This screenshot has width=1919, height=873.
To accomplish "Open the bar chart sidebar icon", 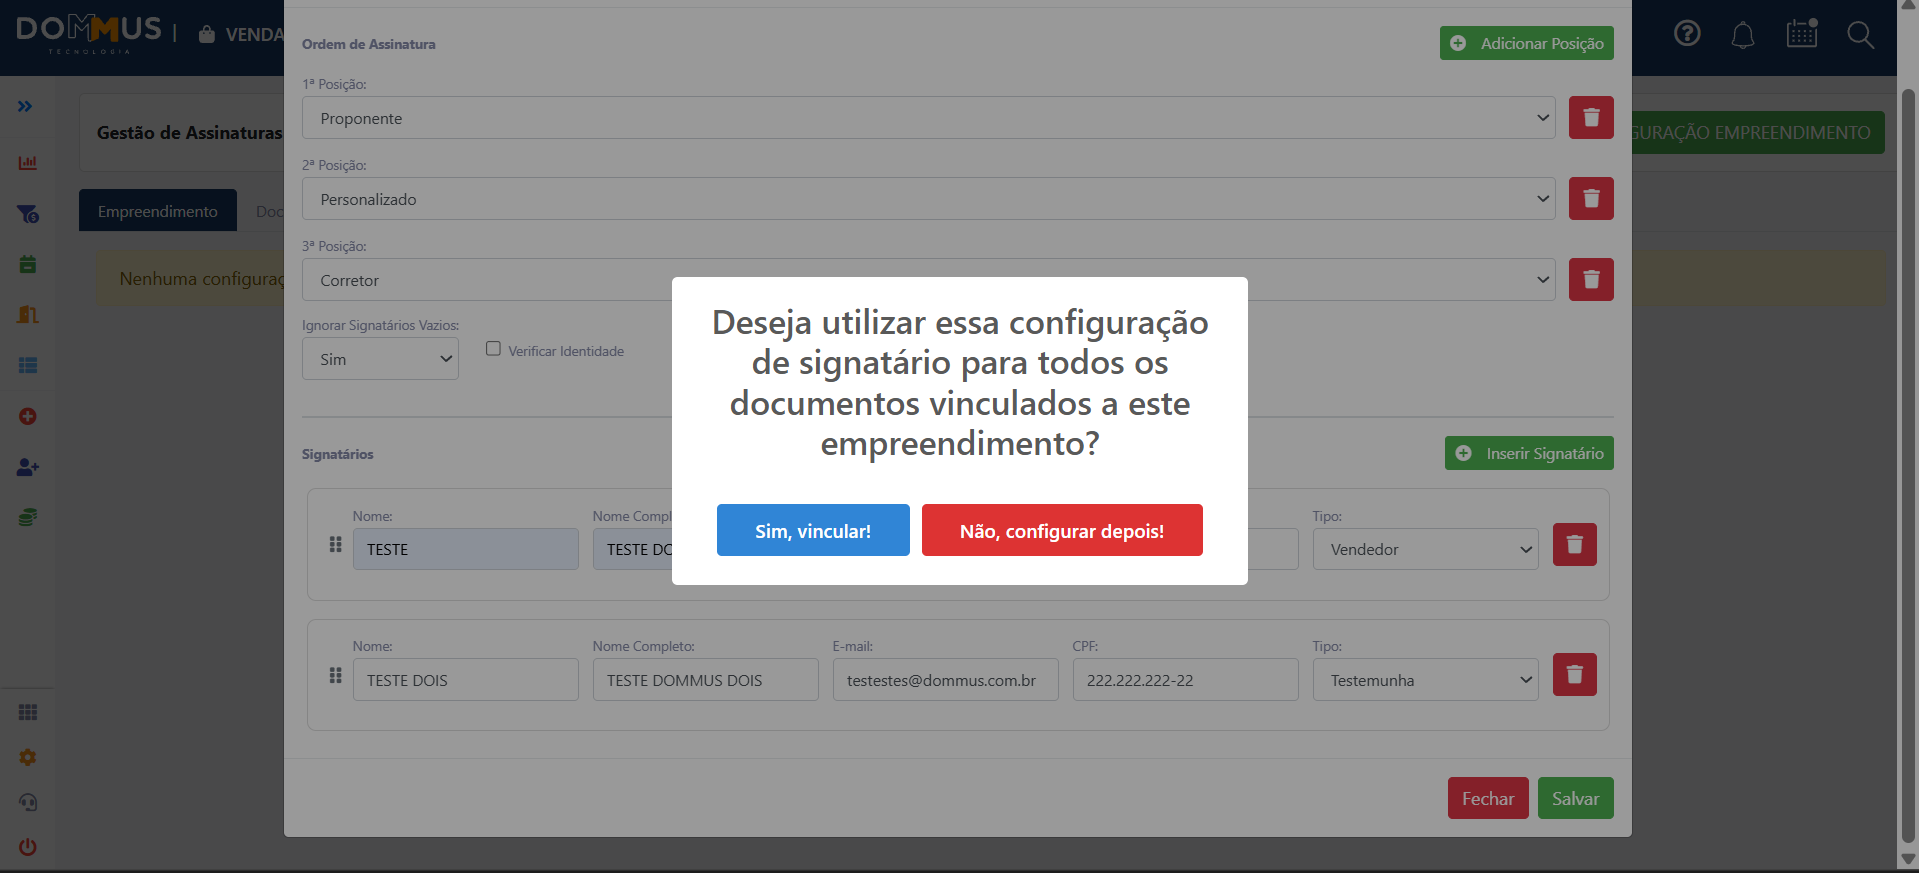I will (28, 162).
